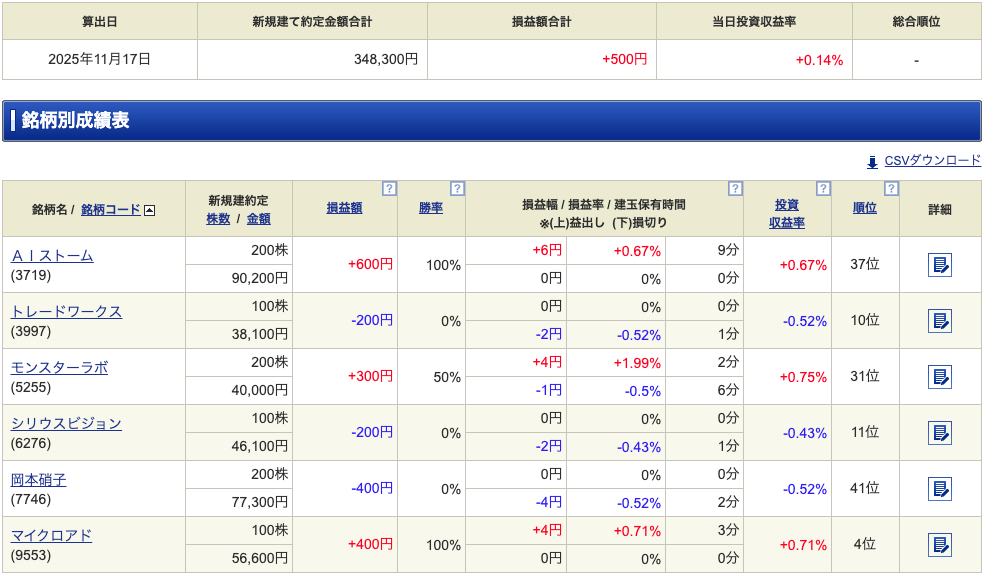Sort by 株数 header link
The image size is (984, 574).
click(x=218, y=218)
